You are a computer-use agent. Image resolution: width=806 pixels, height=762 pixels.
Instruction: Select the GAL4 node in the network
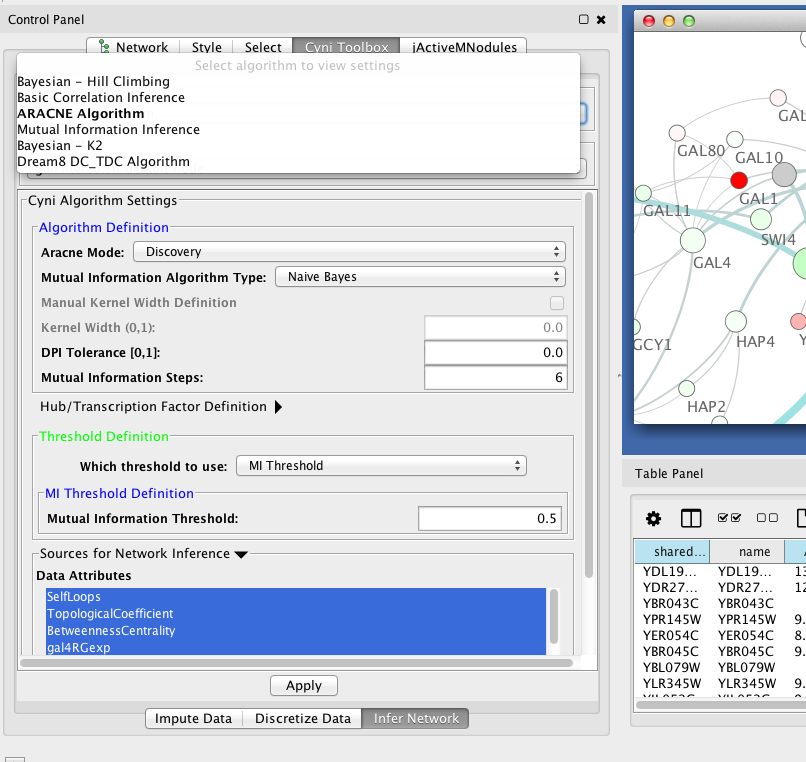click(693, 240)
